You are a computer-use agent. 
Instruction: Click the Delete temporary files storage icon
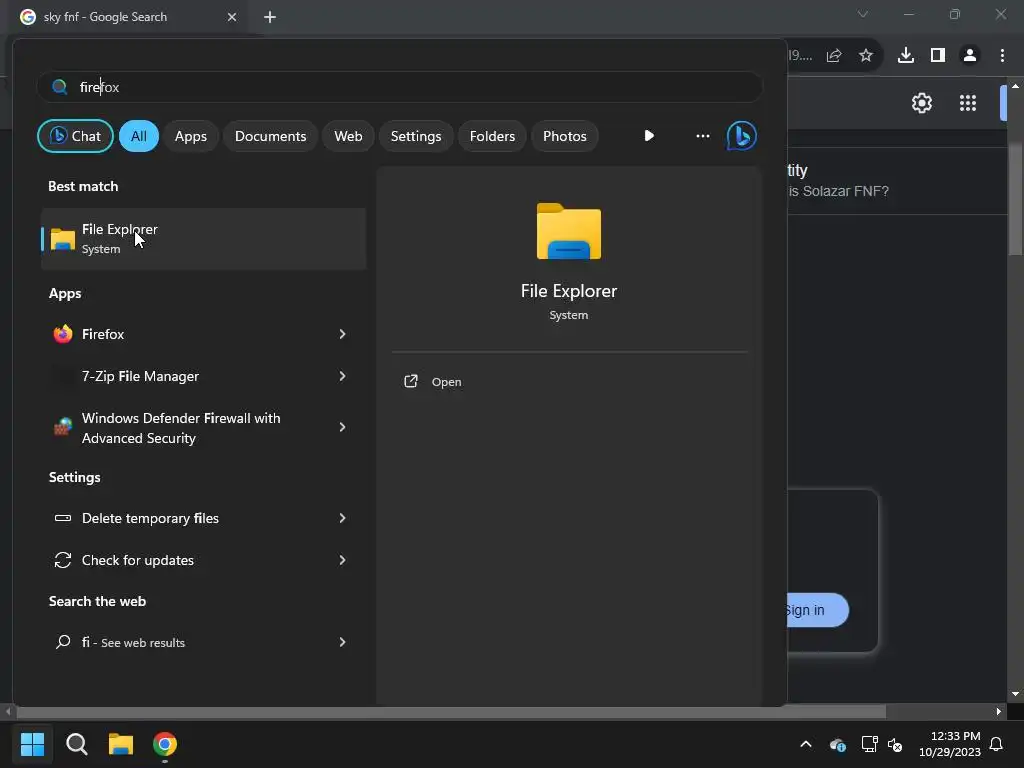point(63,518)
